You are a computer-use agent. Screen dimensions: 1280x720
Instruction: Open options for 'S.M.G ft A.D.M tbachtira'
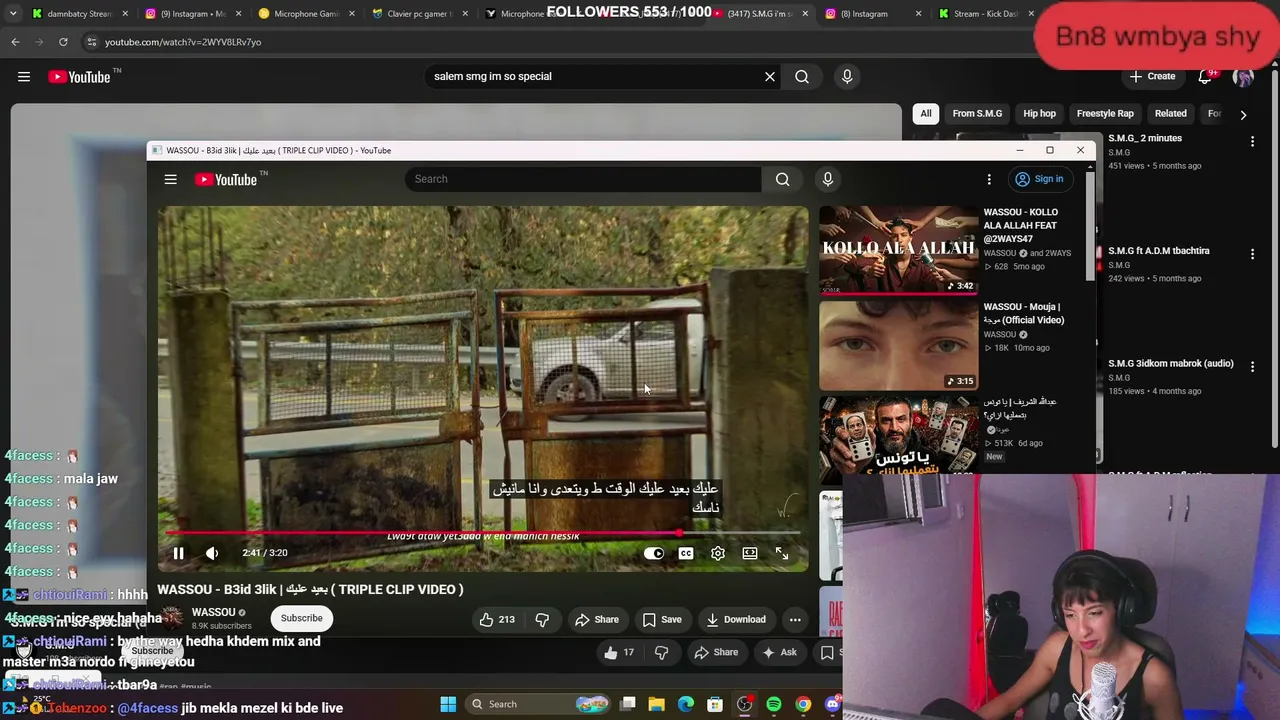point(1252,255)
